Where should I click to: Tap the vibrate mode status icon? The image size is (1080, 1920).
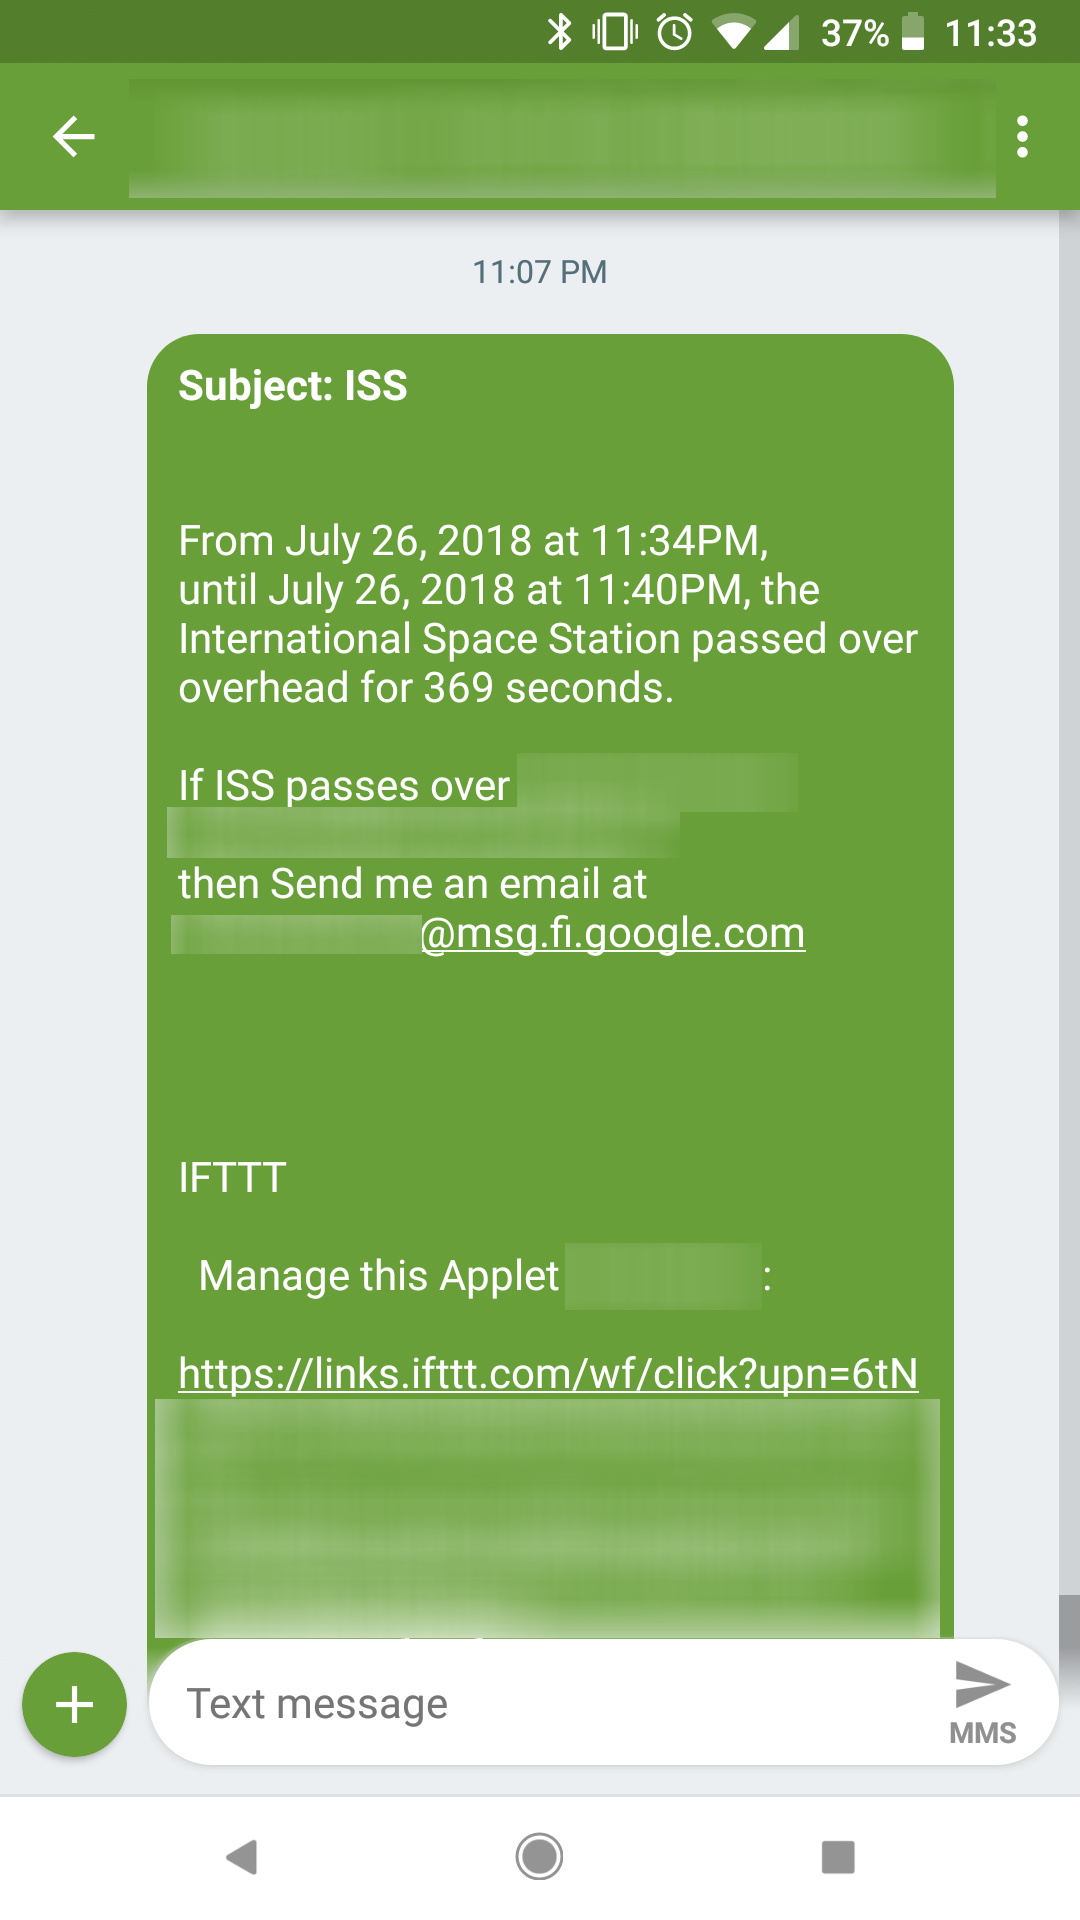click(616, 32)
